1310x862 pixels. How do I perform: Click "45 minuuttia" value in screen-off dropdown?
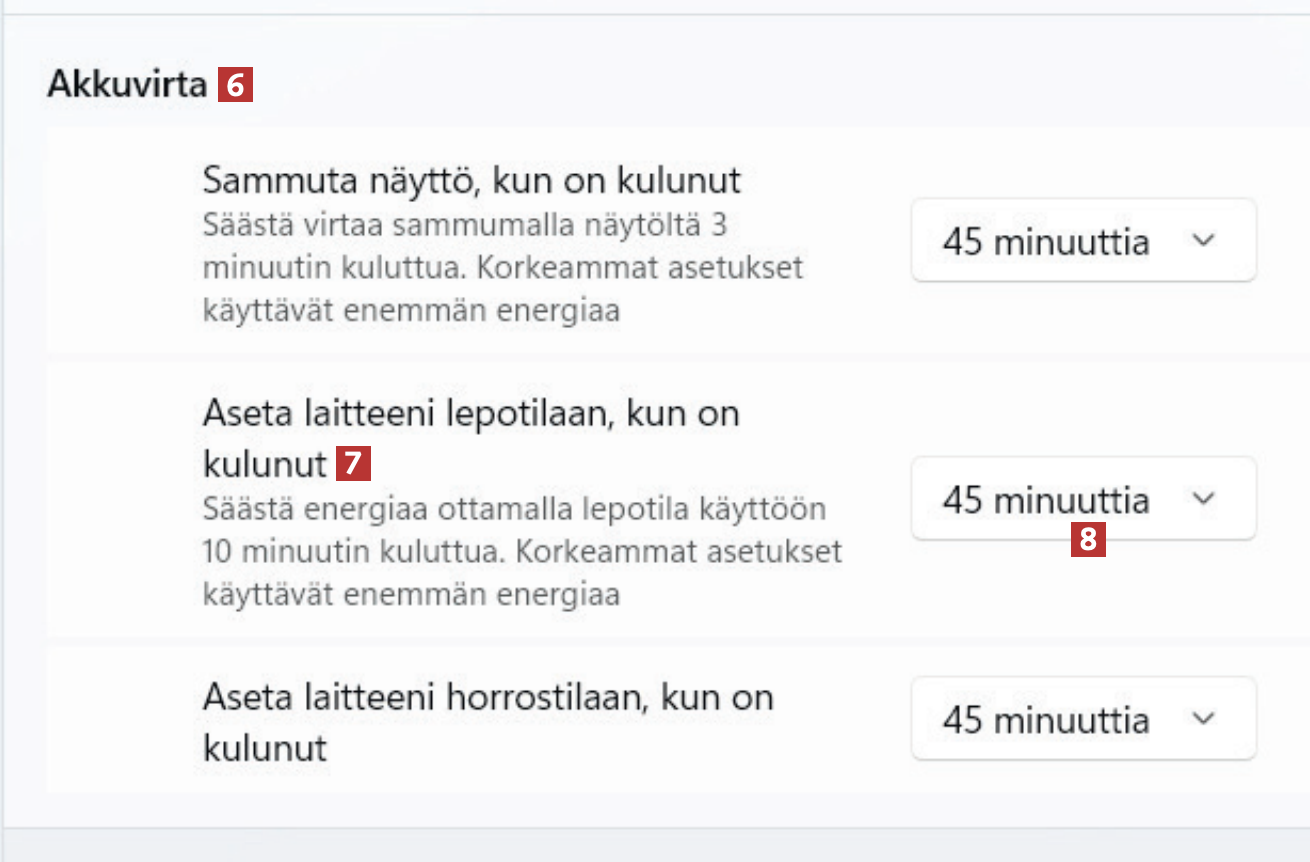pyautogui.click(x=1045, y=242)
